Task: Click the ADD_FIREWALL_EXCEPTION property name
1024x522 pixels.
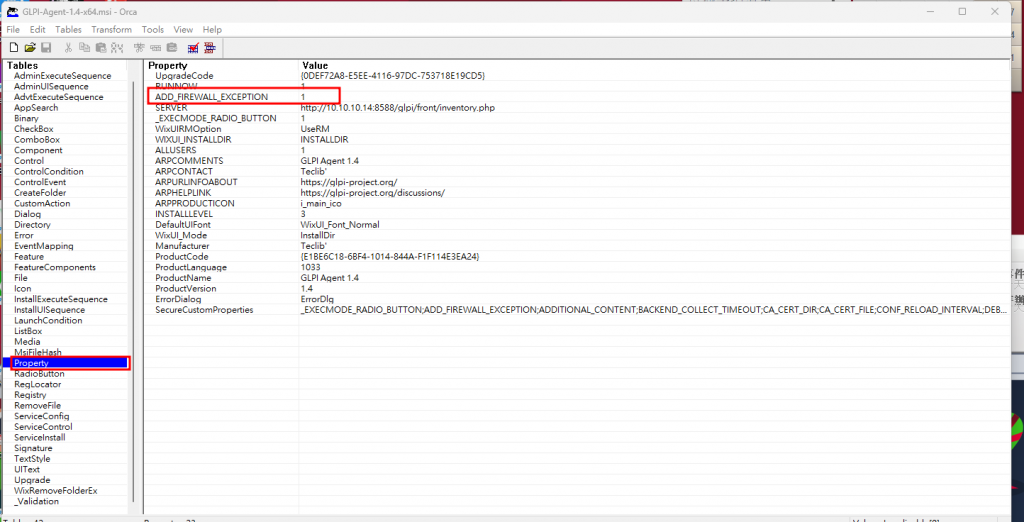Action: [212, 97]
